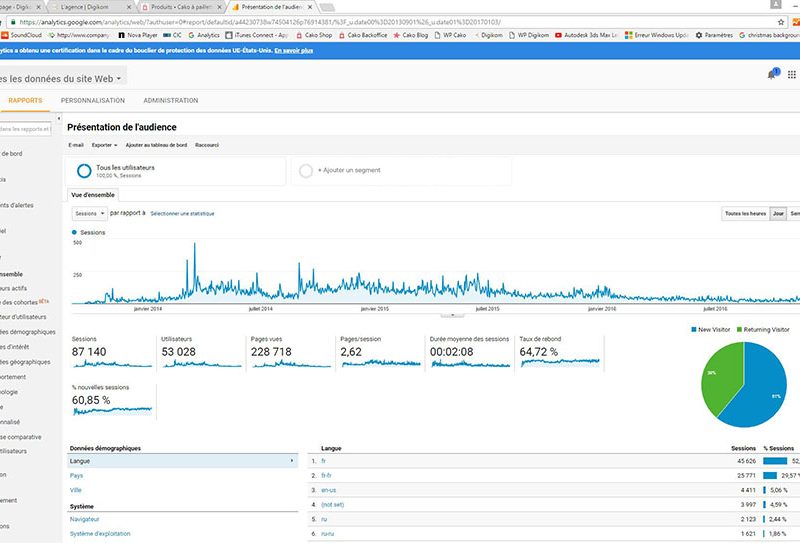
Task: Open iTunes Connect bookmark
Action: tap(257, 35)
